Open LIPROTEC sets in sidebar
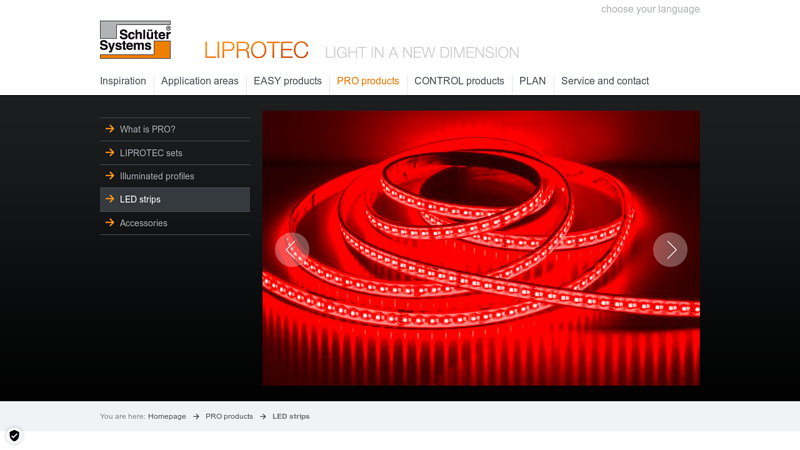Image resolution: width=800 pixels, height=450 pixels. coord(175,153)
